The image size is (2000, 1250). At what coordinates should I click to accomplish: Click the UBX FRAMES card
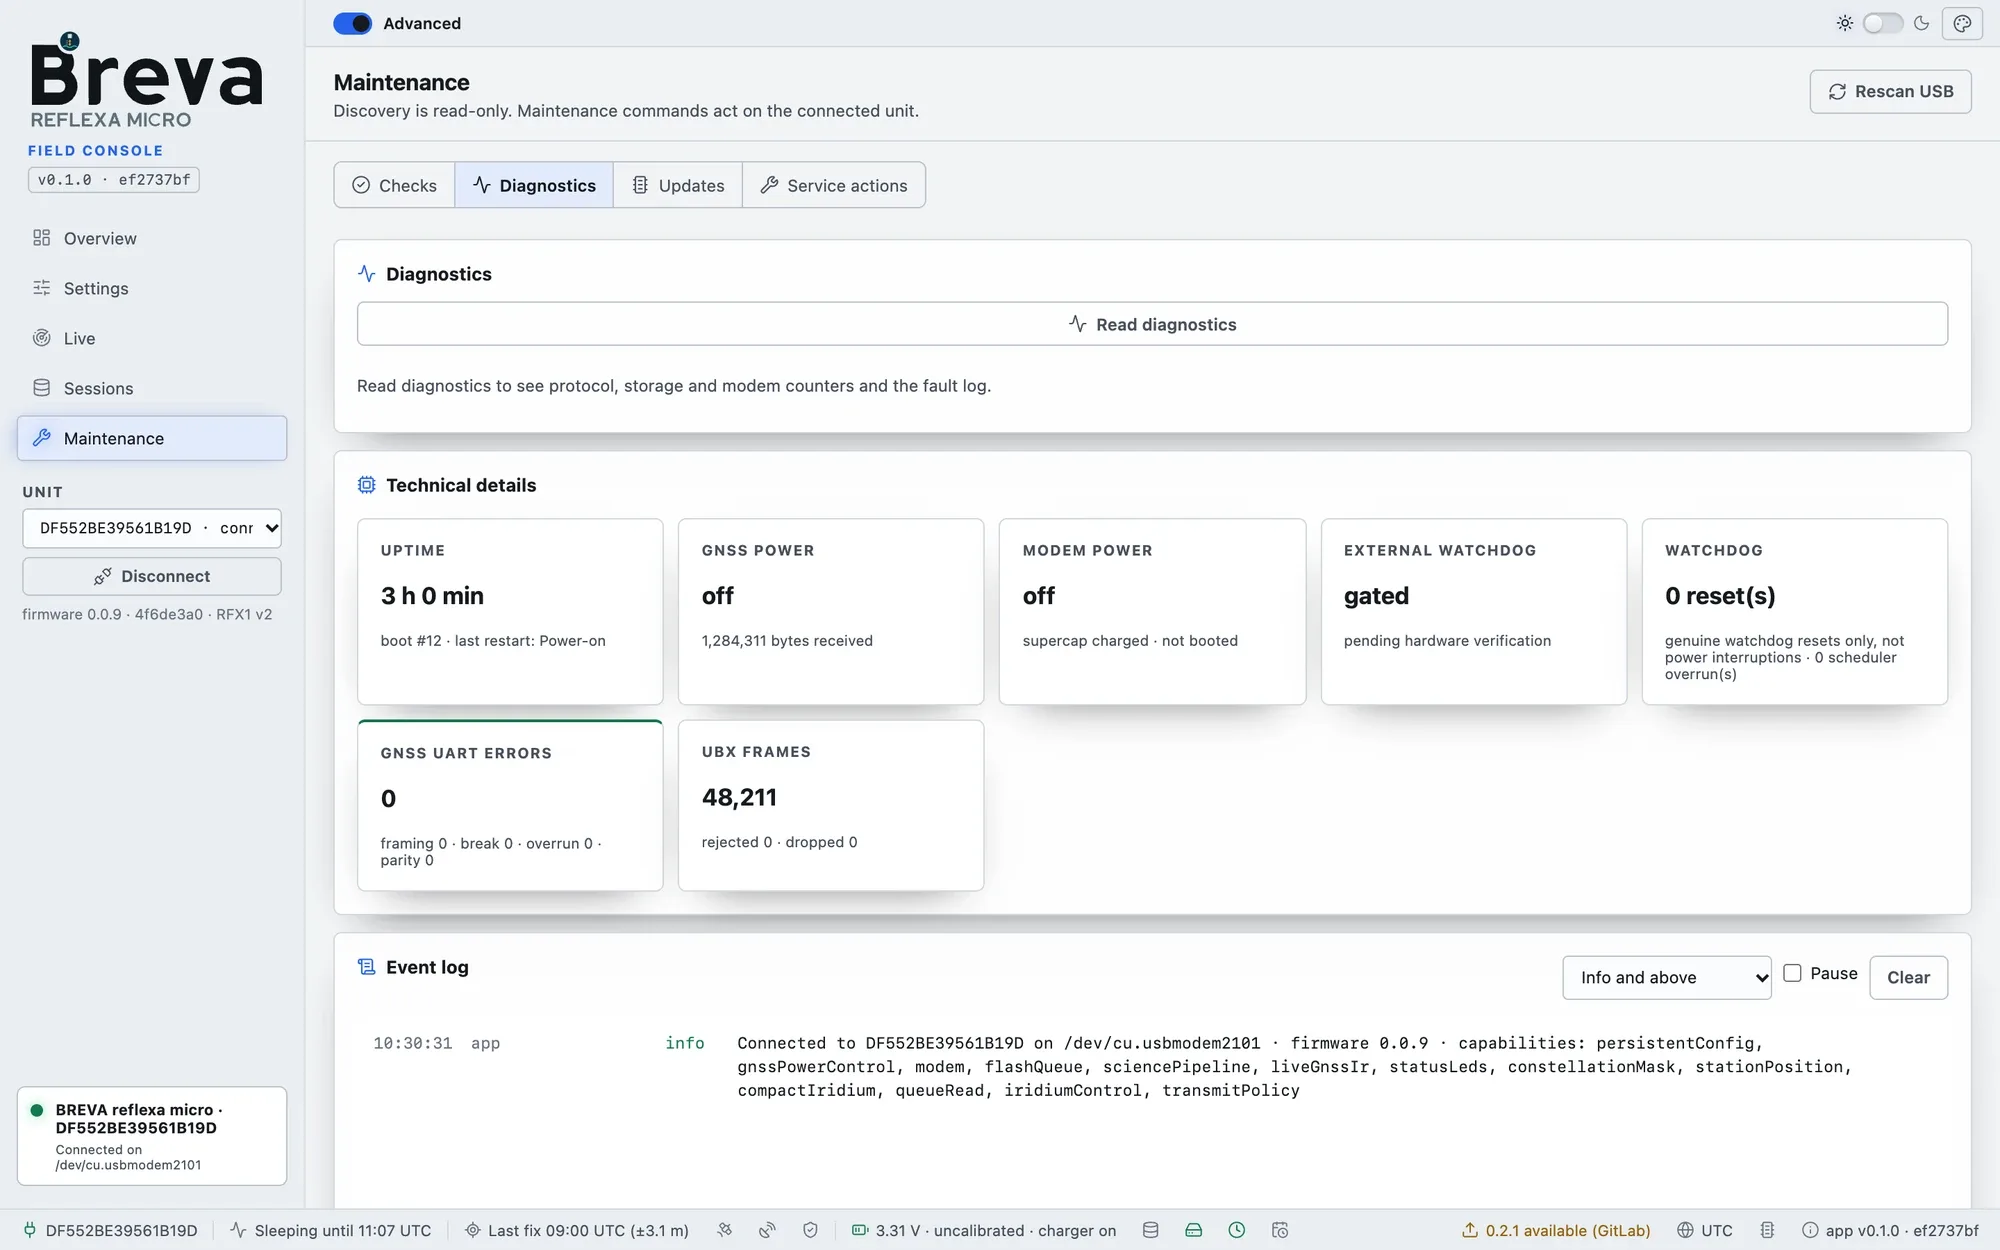click(x=831, y=805)
